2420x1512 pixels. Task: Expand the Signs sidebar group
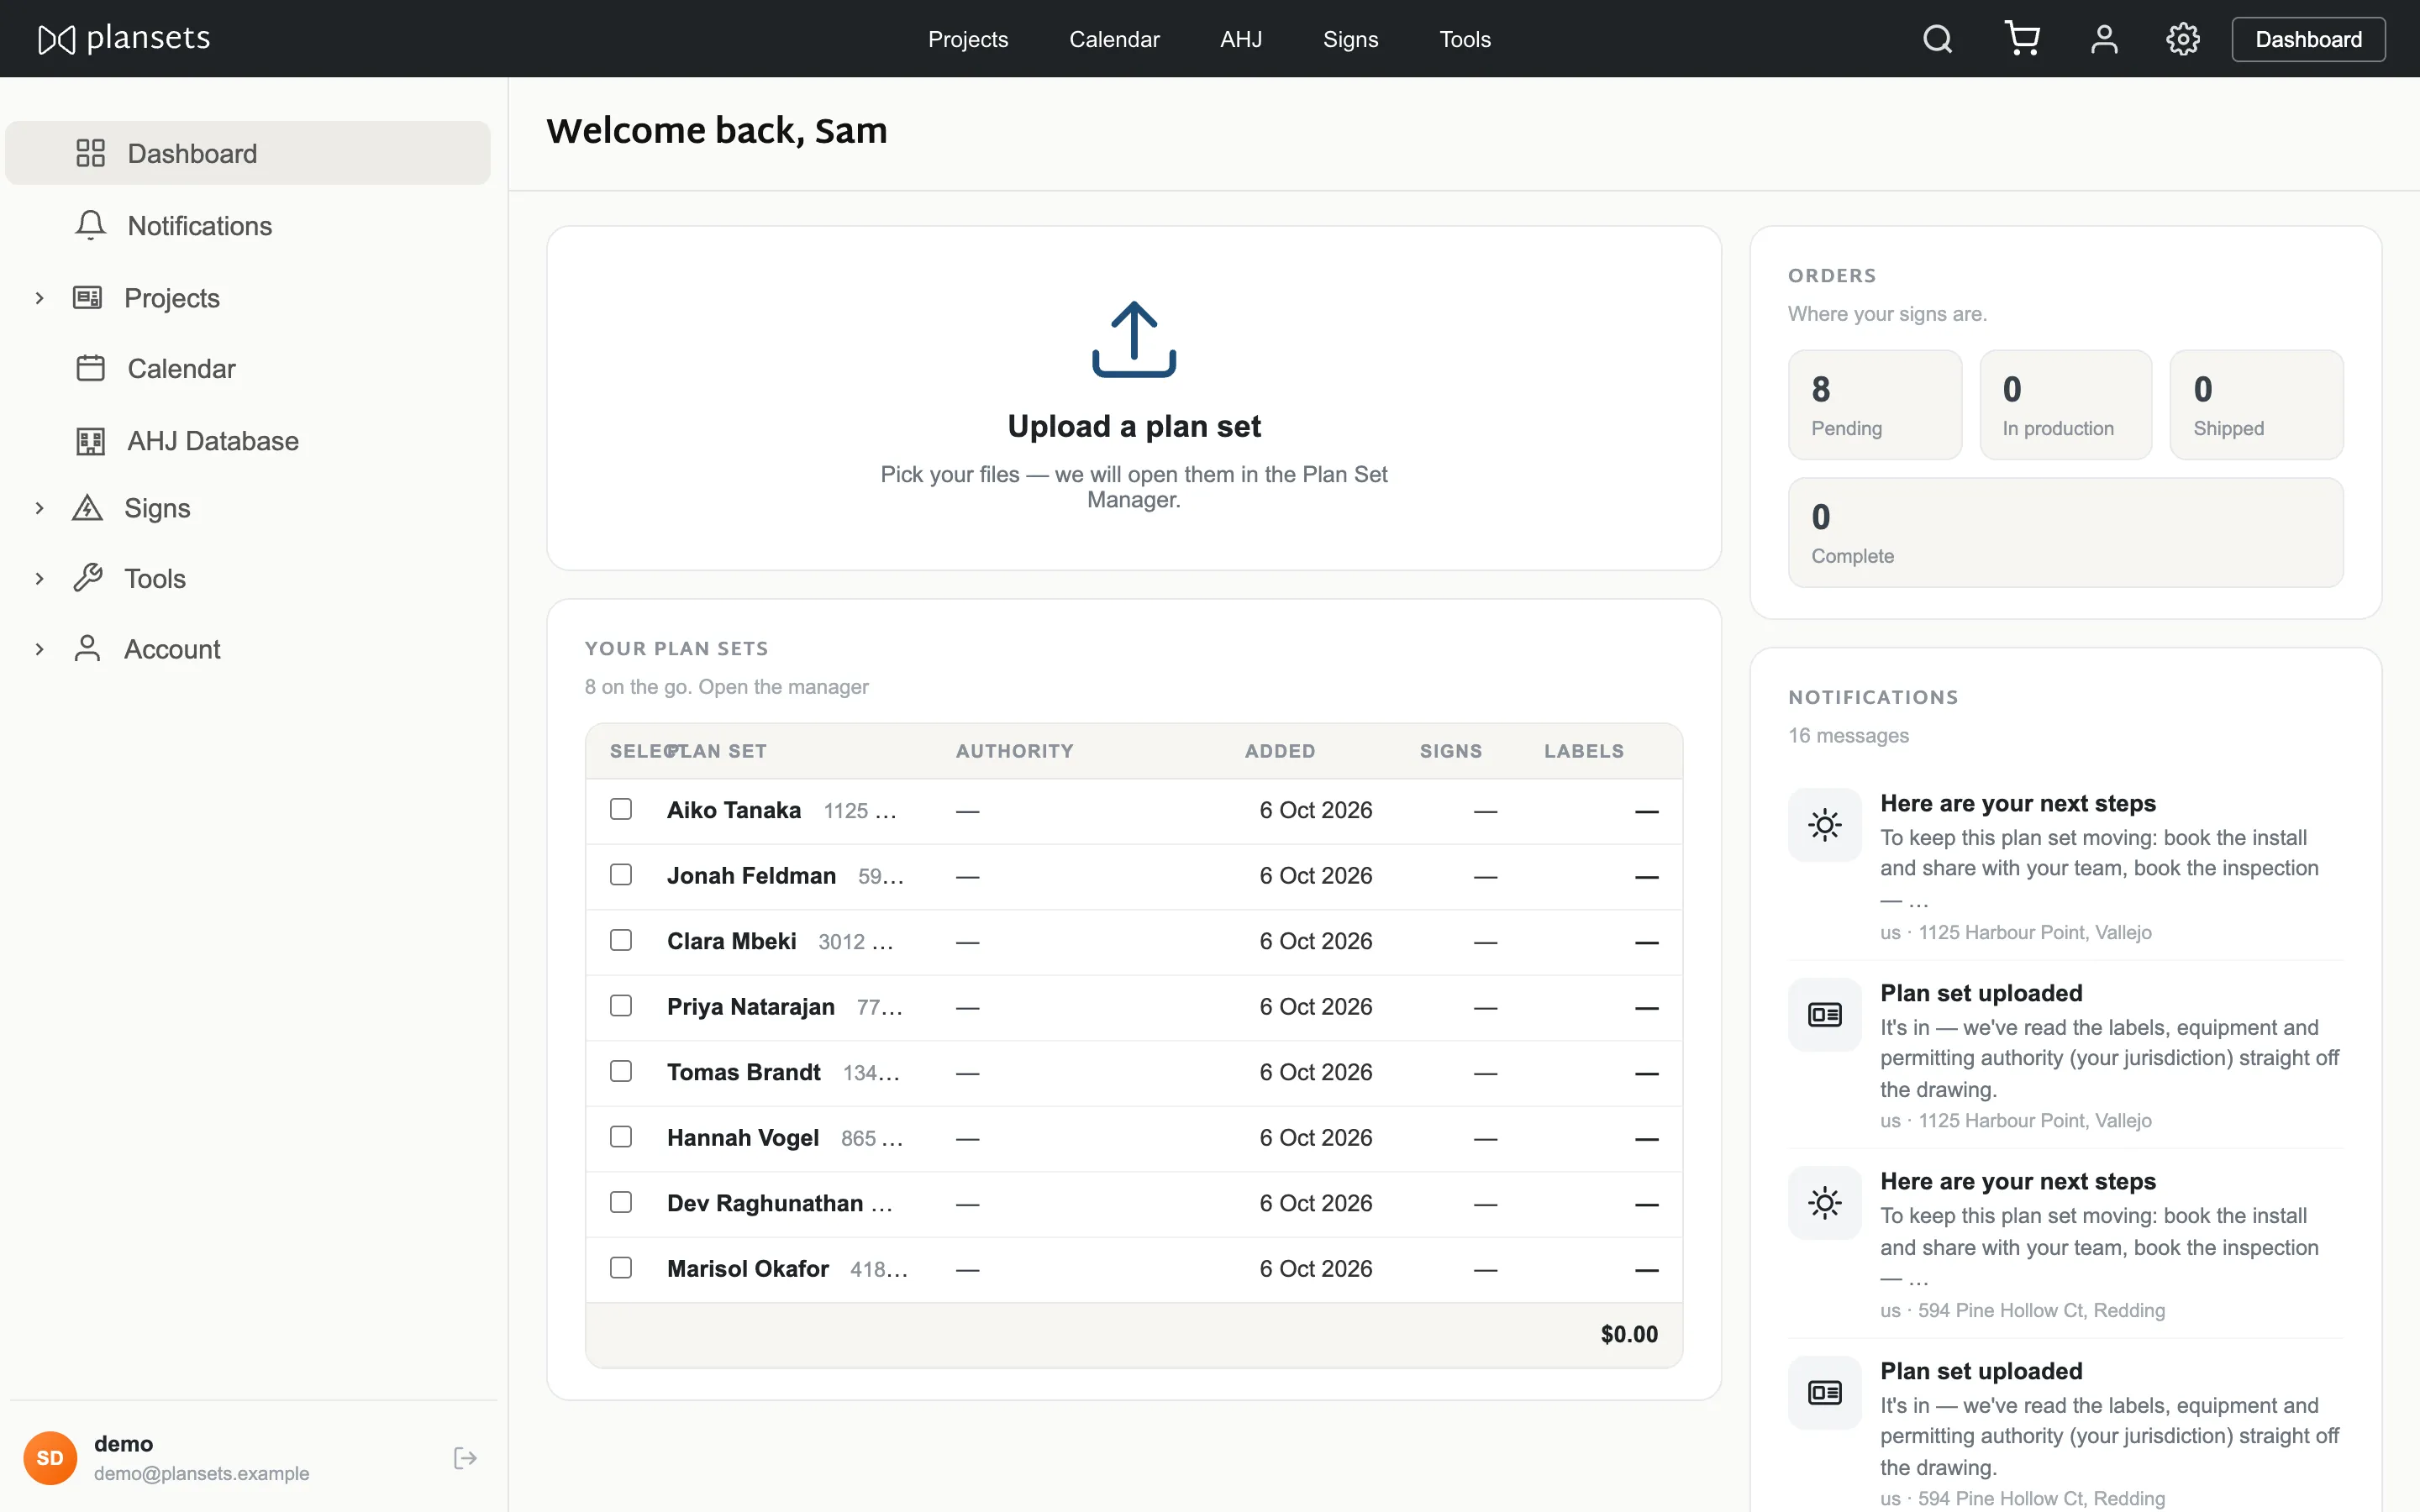click(39, 507)
